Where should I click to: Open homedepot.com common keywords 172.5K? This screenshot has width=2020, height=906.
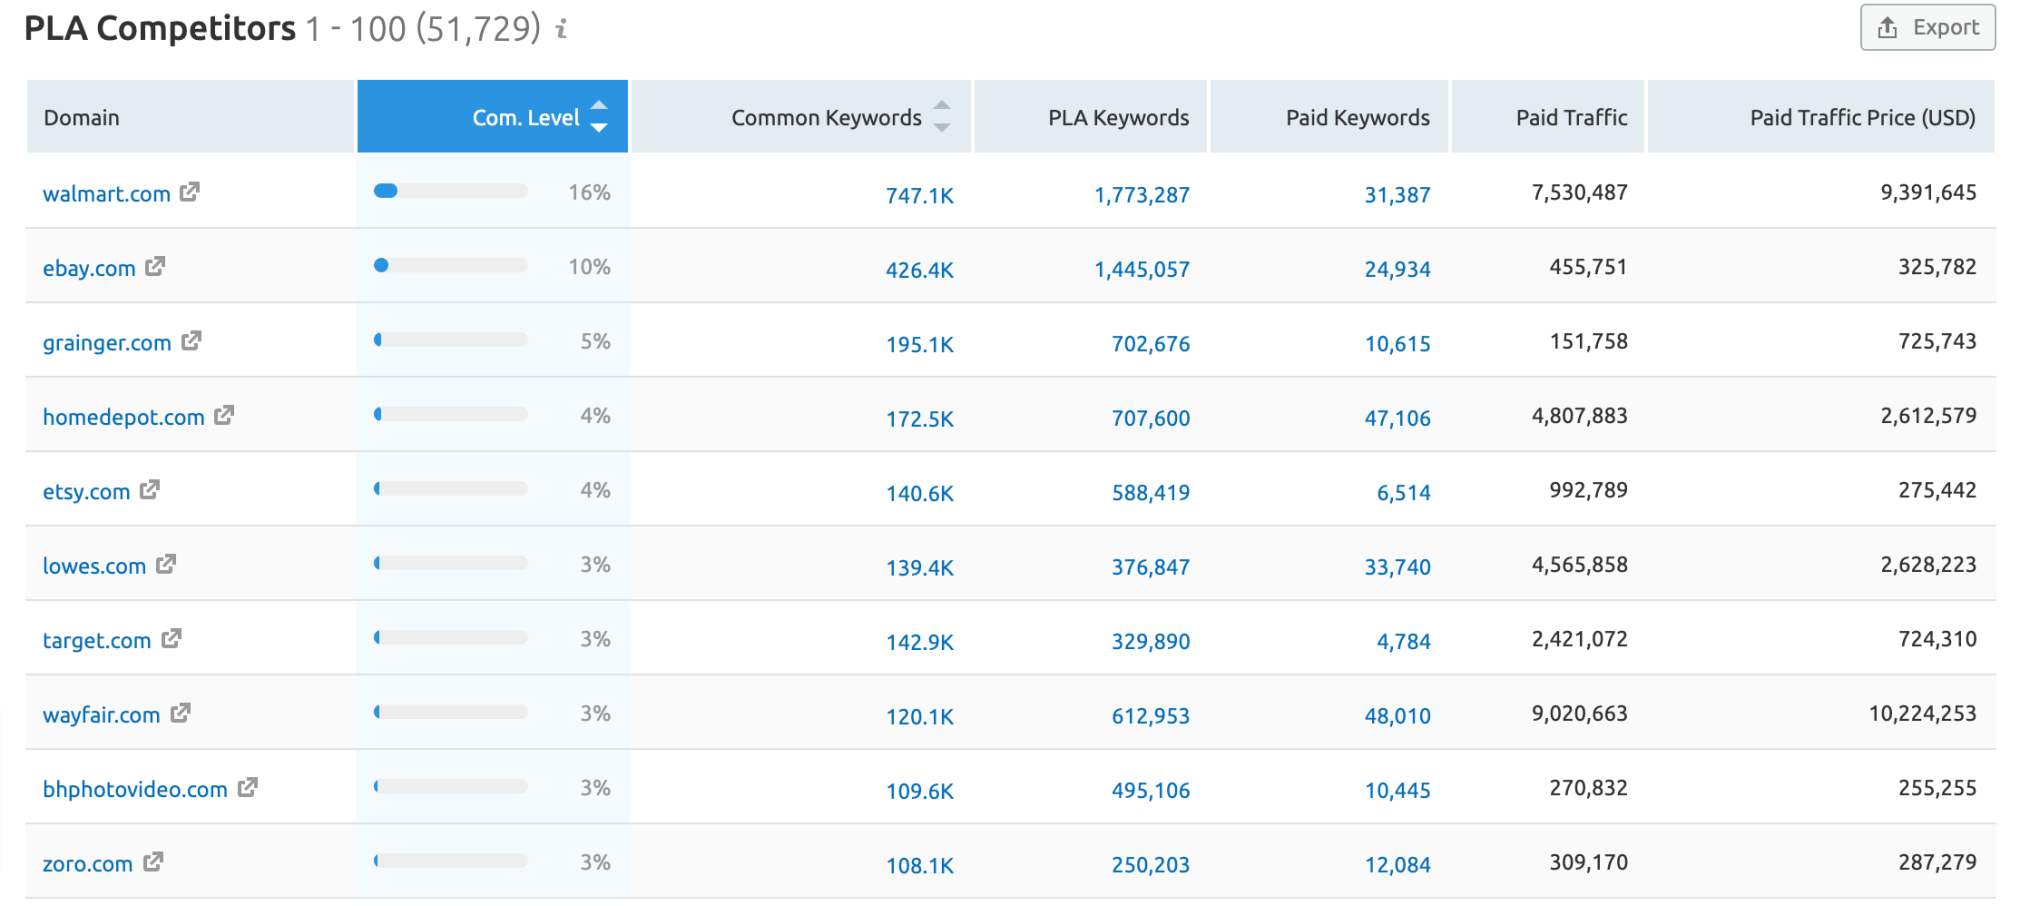[920, 419]
